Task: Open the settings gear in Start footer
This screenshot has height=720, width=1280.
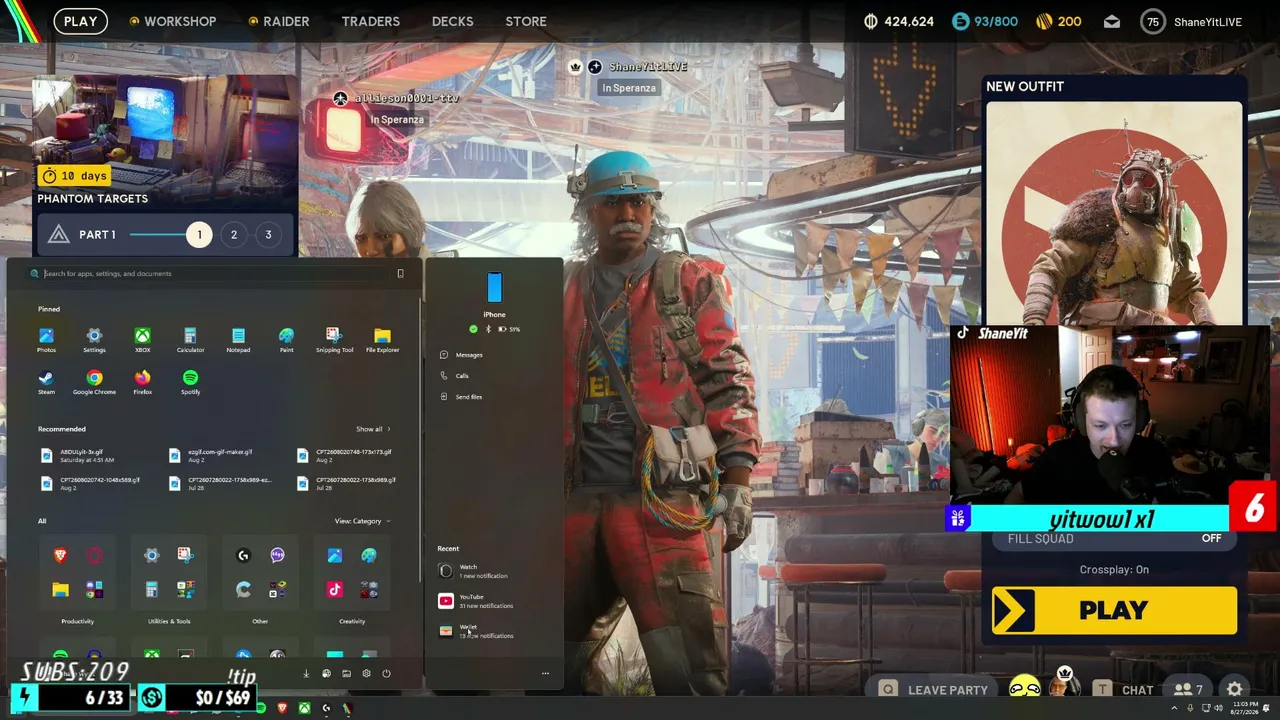Action: tap(366, 673)
